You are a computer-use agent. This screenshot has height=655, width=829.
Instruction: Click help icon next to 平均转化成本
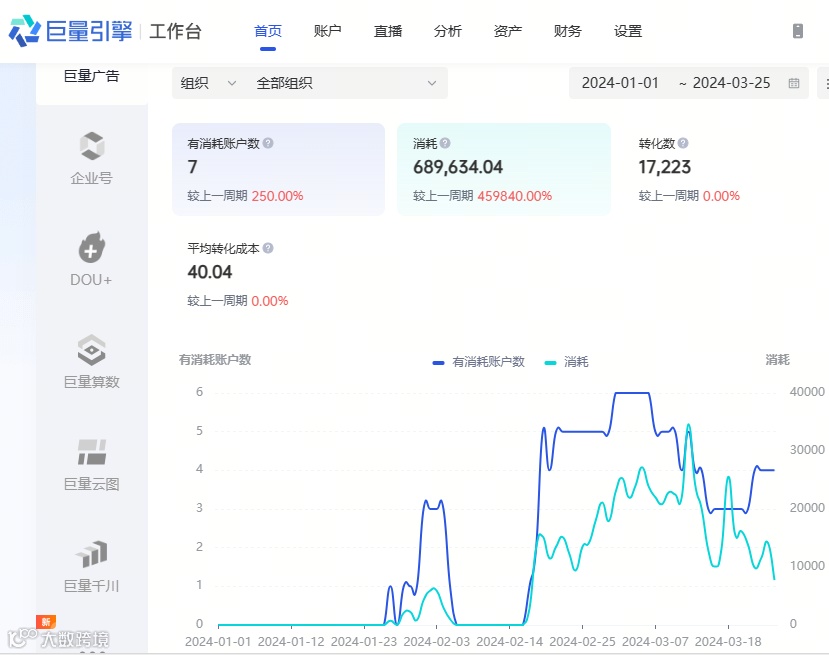pos(268,248)
